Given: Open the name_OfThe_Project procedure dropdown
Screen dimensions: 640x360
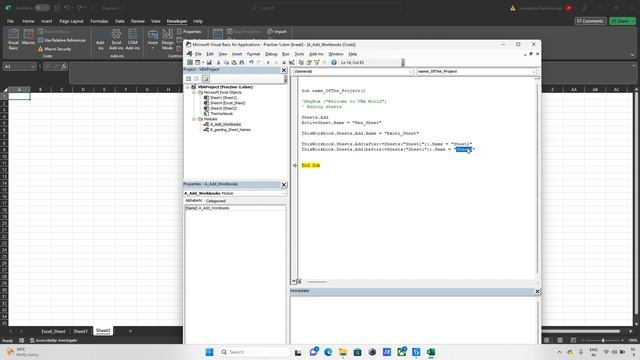Looking at the screenshot, I should coord(533,71).
